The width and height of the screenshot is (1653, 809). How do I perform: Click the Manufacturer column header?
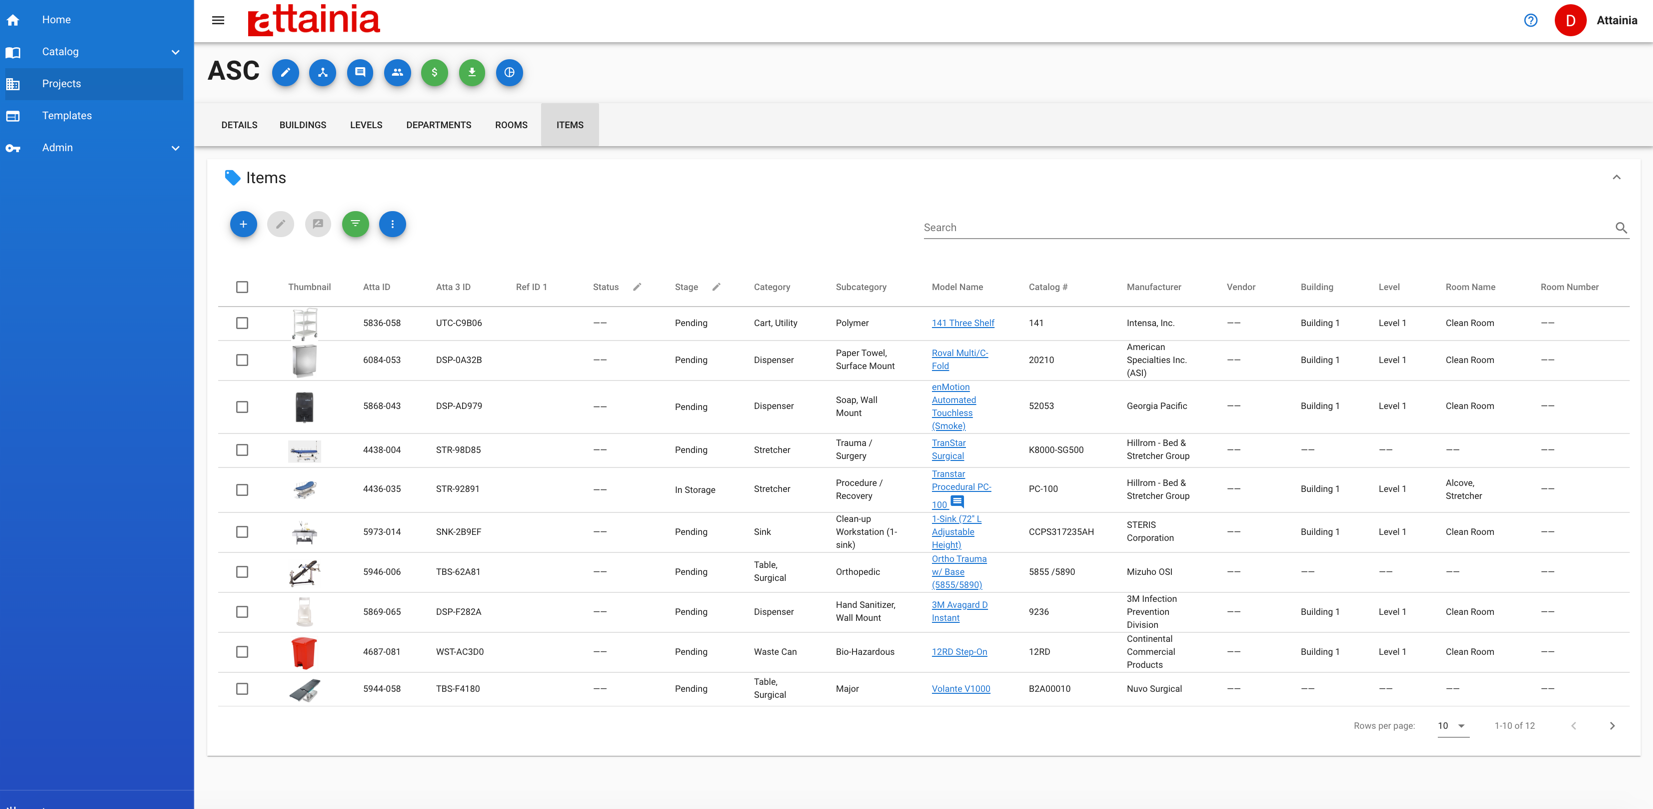[x=1154, y=287]
